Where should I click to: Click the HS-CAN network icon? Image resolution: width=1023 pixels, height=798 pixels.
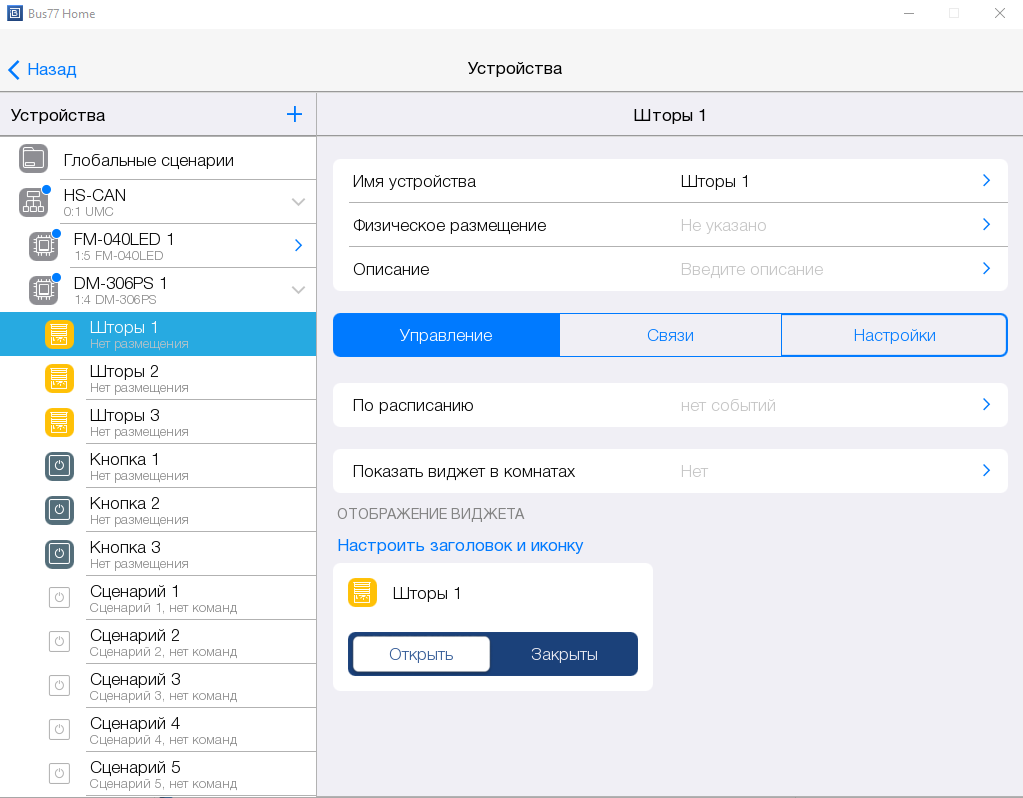[34, 202]
